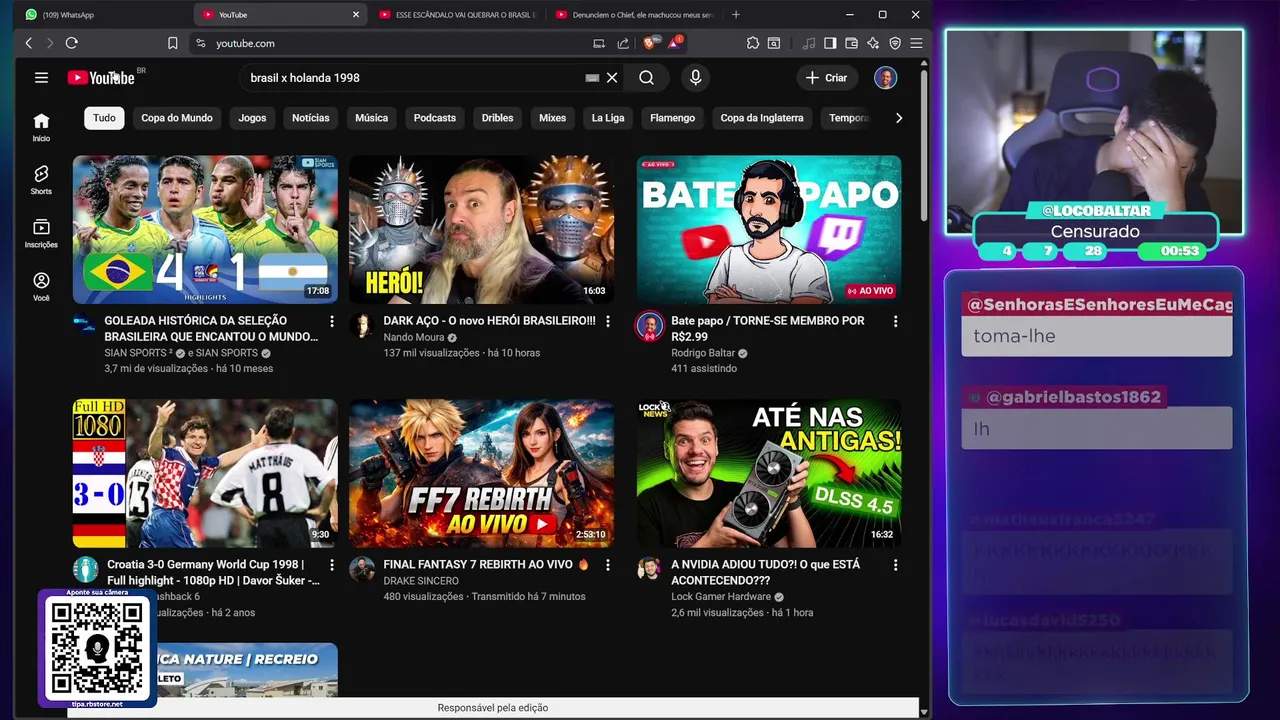Open Você in the sidebar

[41, 286]
